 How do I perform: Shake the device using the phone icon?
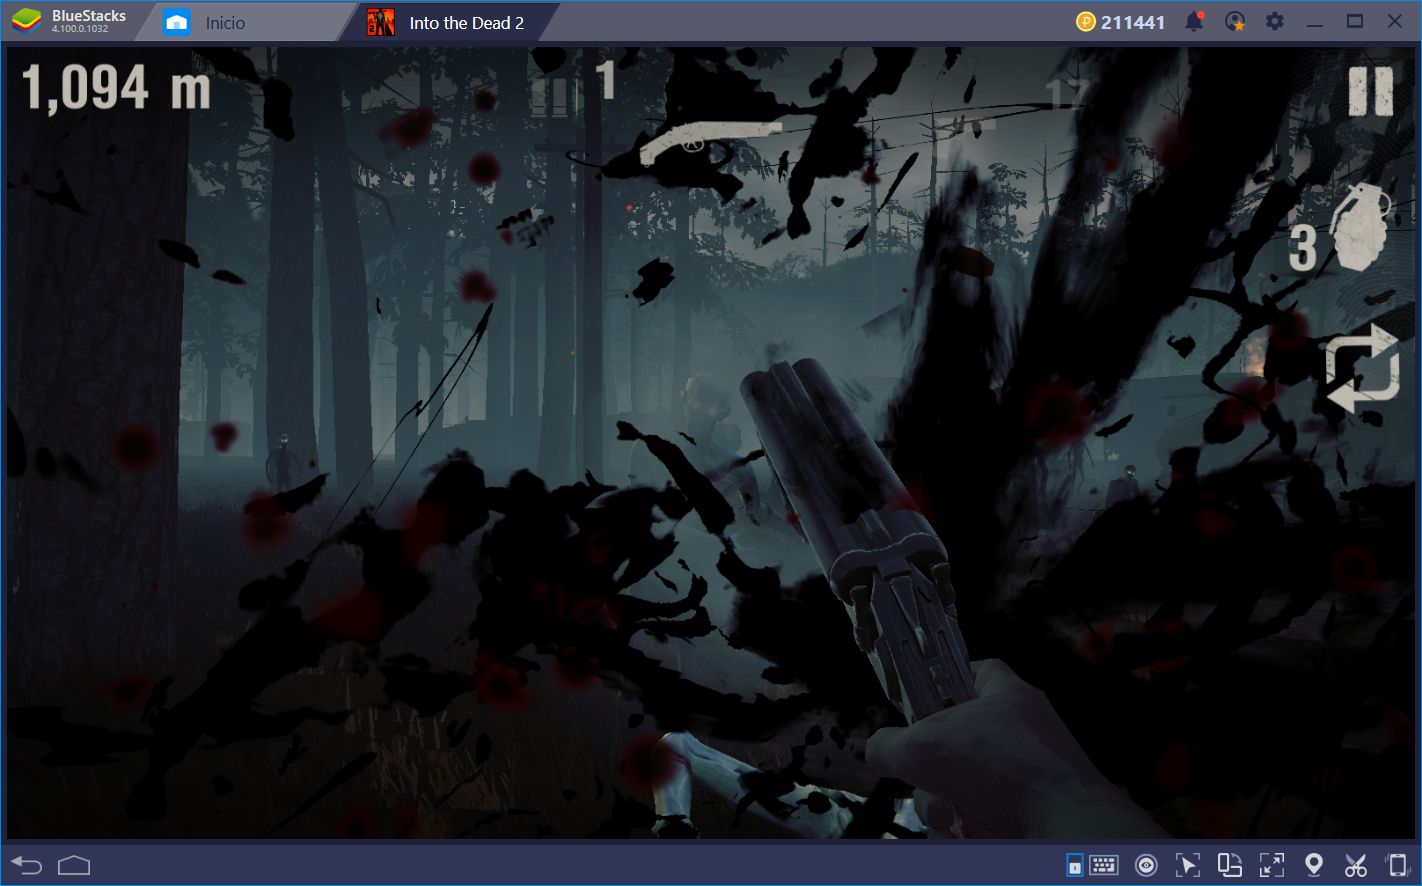(x=1397, y=865)
